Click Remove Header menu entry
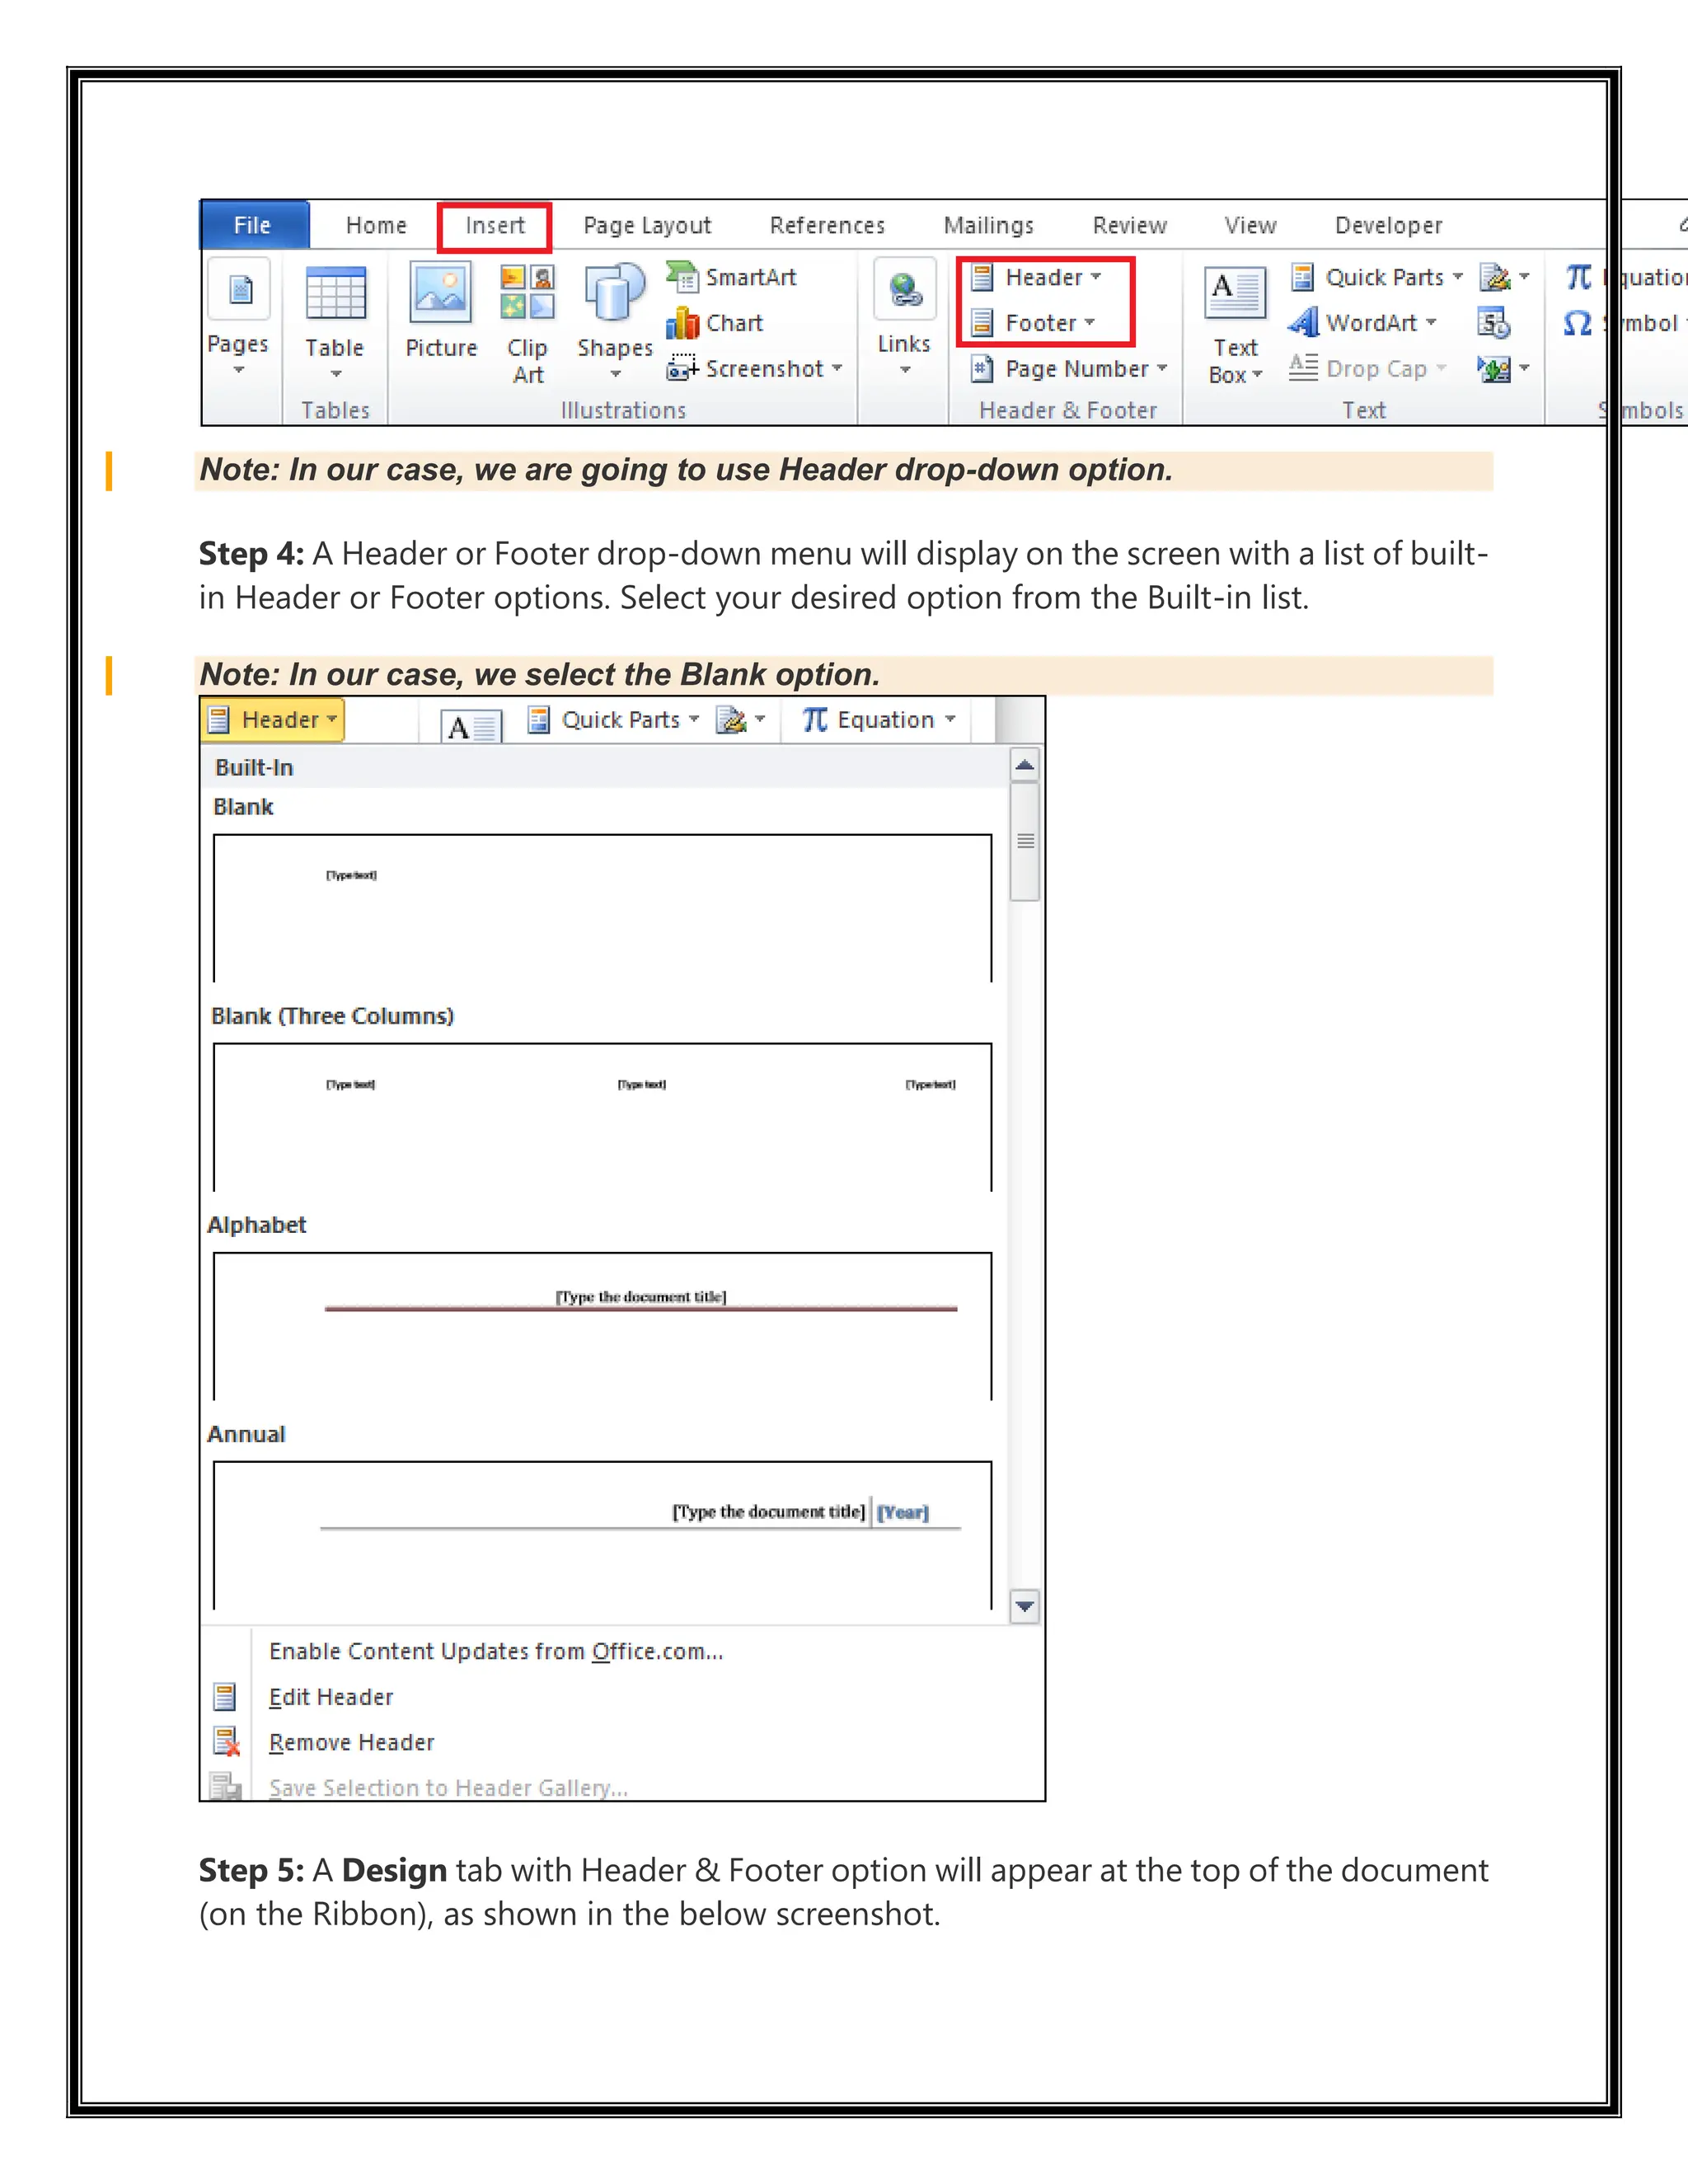Image resolution: width=1688 pixels, height=2184 pixels. click(x=352, y=1743)
